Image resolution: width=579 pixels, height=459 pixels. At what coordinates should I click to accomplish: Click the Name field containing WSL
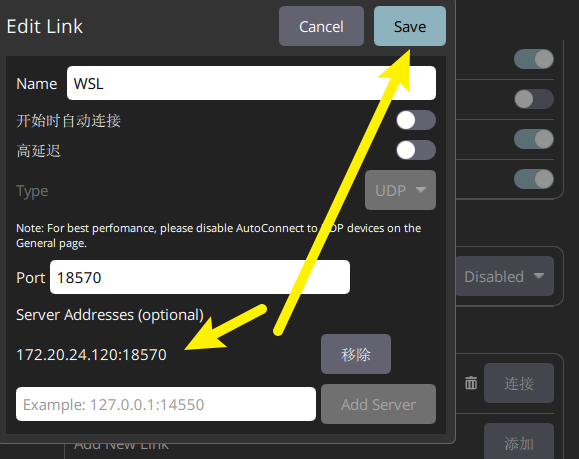[x=251, y=83]
